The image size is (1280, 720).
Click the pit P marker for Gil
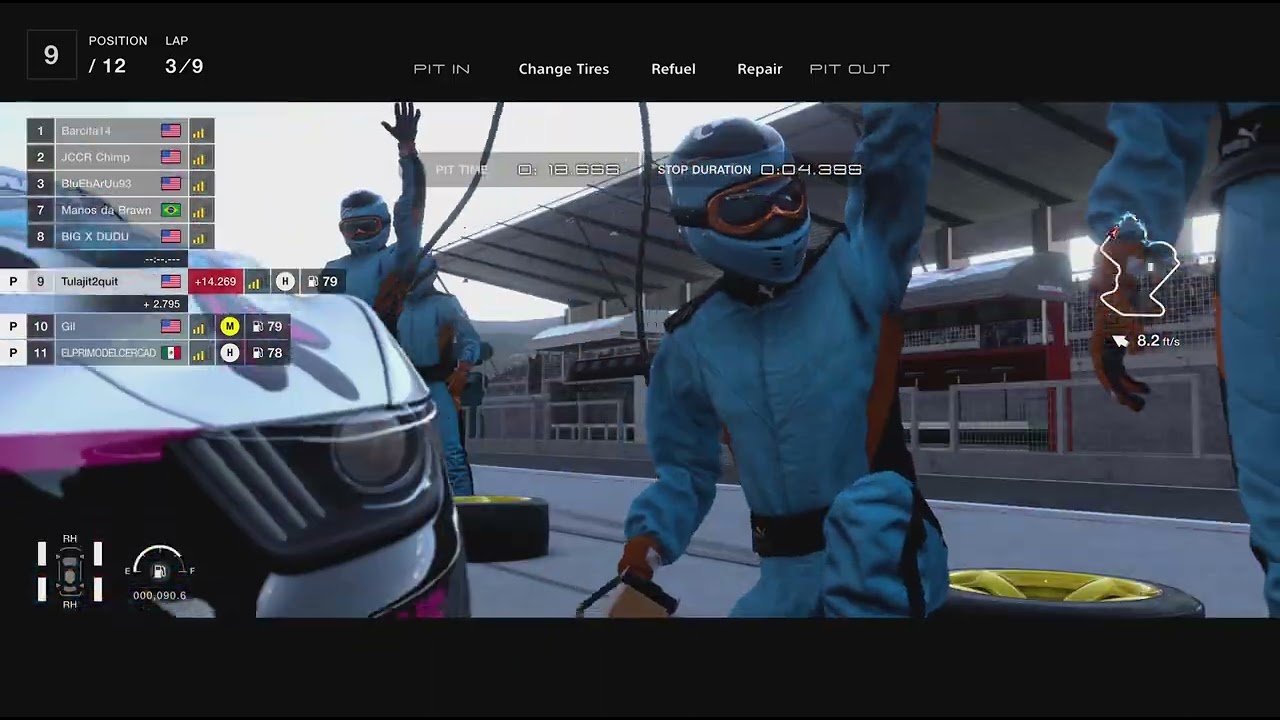[x=13, y=326]
